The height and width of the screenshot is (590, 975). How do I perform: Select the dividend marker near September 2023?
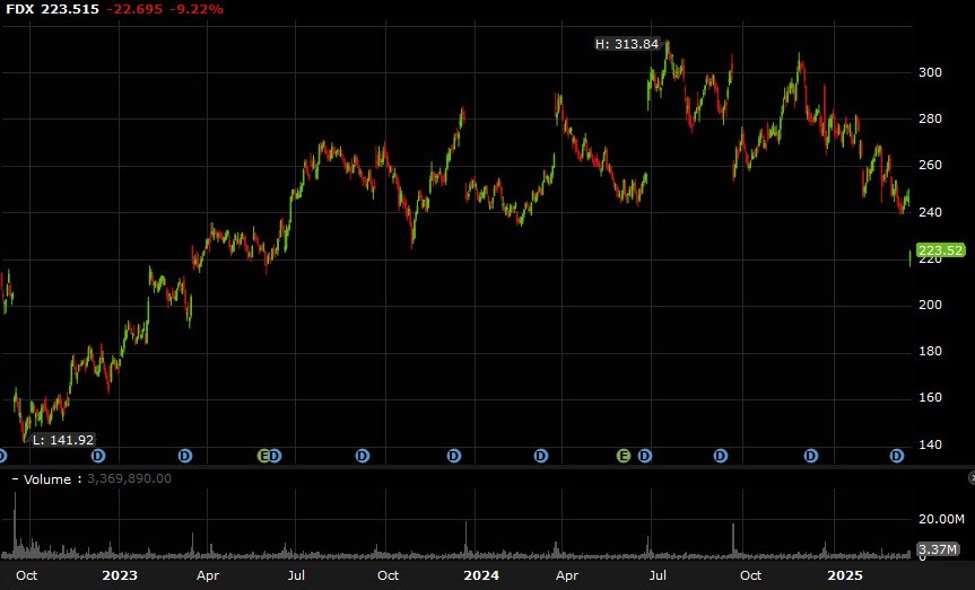362,456
